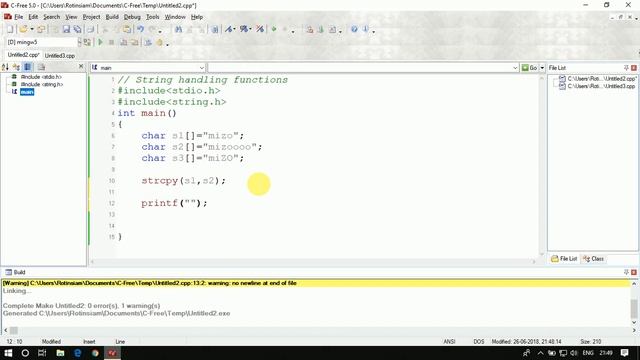Screen dimensions: 640x360
Task: Open the Window menu
Action: 175,17
